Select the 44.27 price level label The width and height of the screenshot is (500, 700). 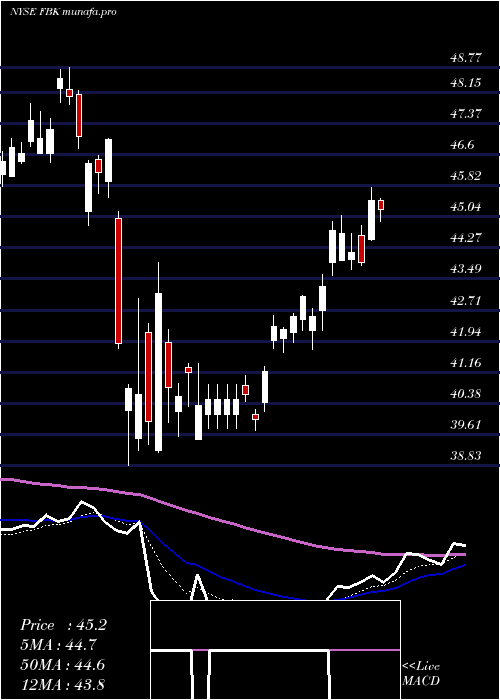point(466,238)
